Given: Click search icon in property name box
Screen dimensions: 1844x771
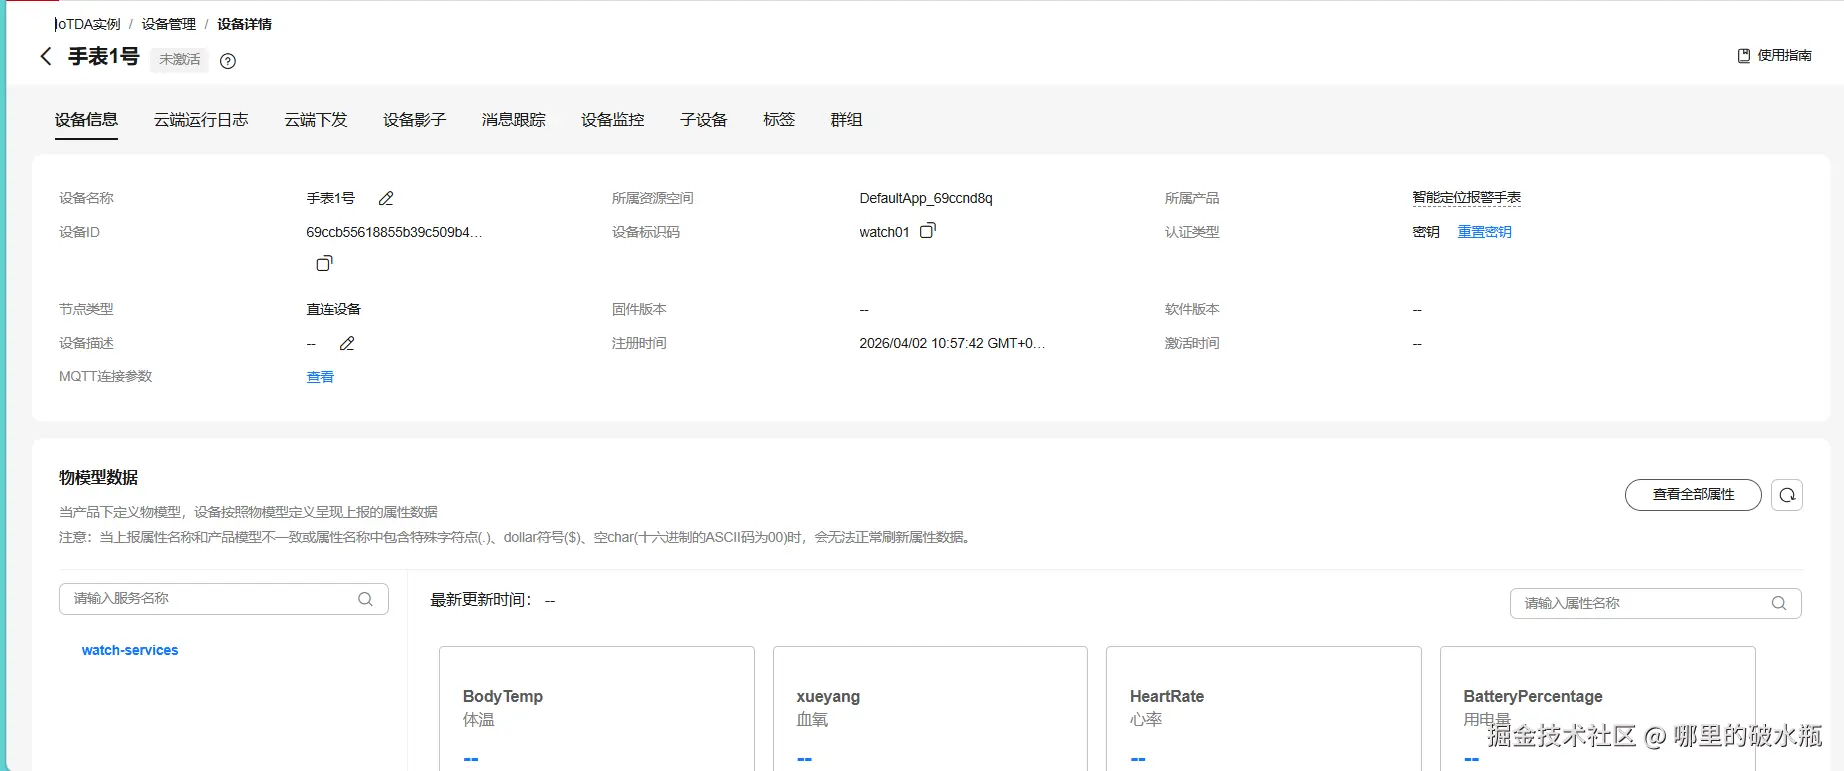Looking at the screenshot, I should point(1778,603).
